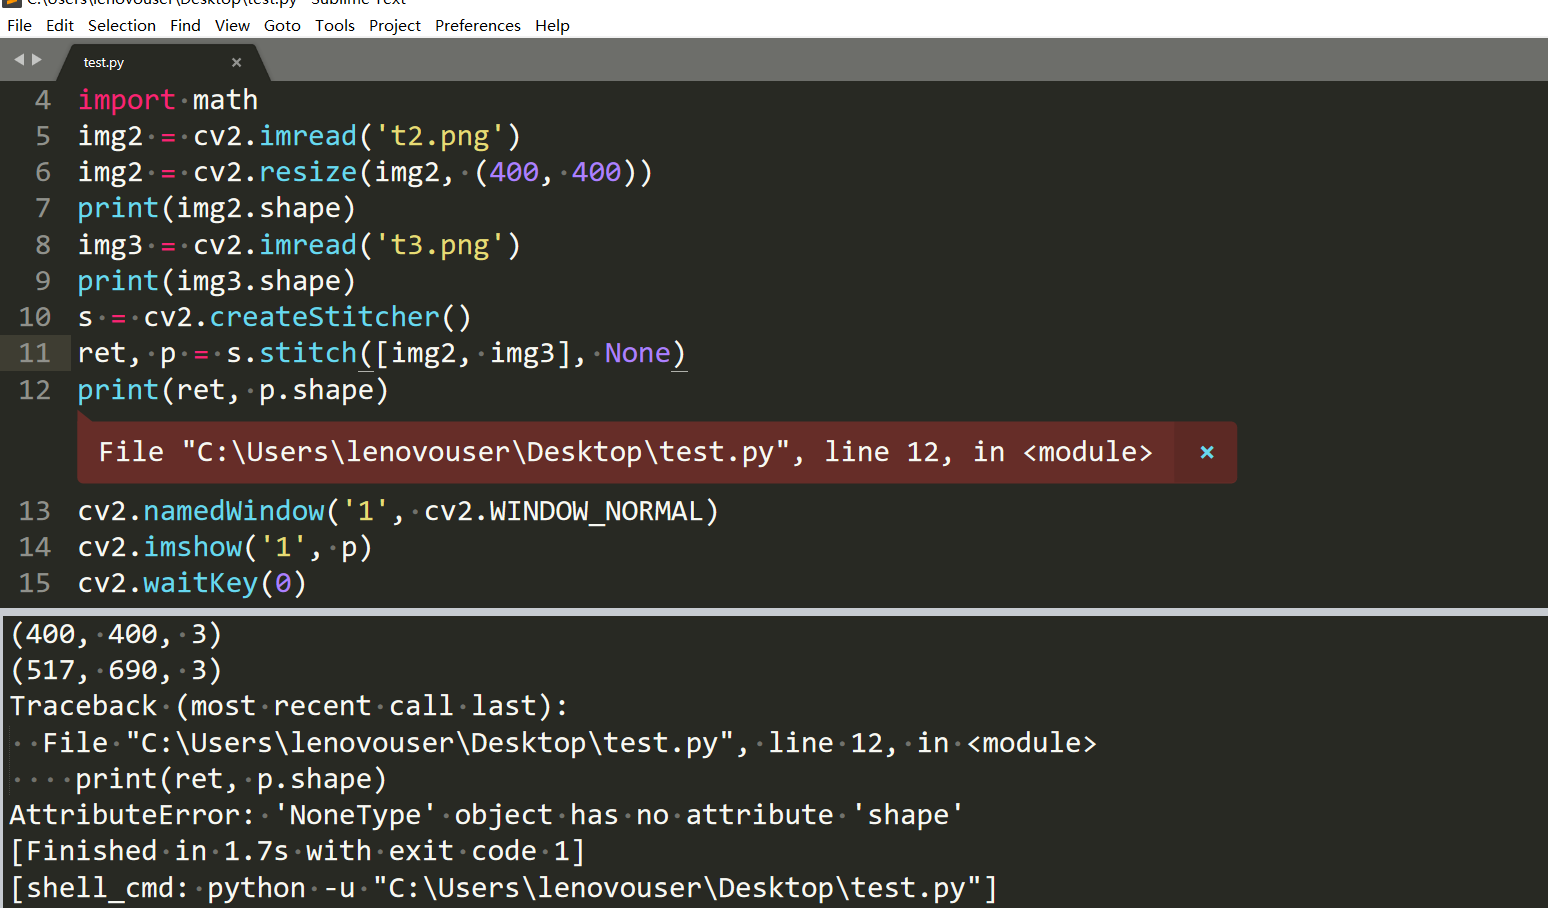Click line number 11 in the gutter
This screenshot has width=1548, height=908.
pos(34,353)
